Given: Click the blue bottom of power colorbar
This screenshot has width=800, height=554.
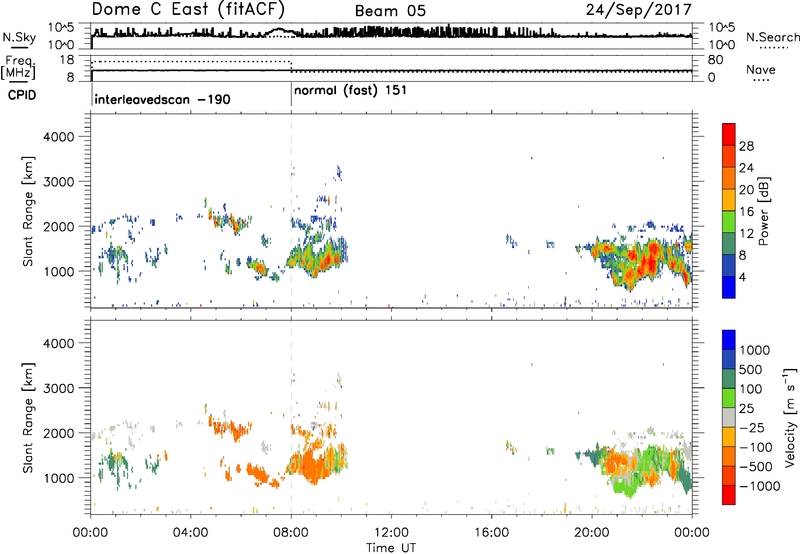Looking at the screenshot, I should [729, 287].
